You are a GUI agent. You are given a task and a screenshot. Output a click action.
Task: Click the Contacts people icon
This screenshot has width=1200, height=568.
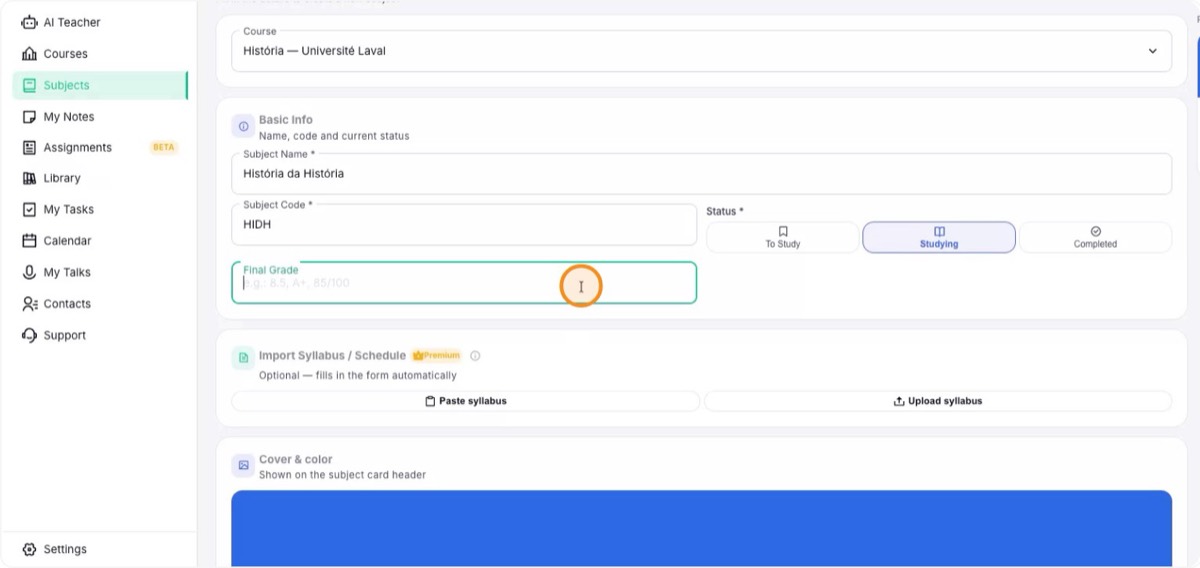(x=29, y=304)
